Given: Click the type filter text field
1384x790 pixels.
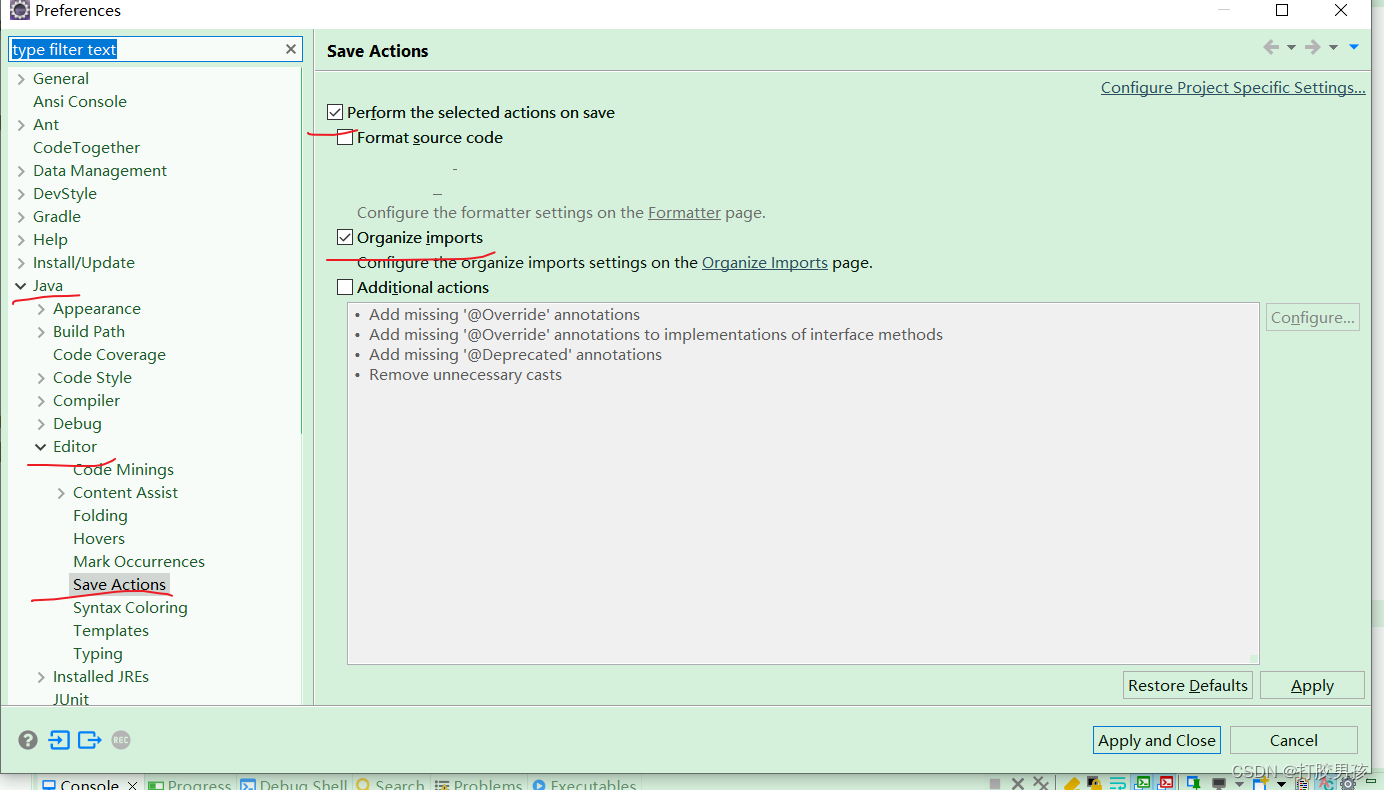Looking at the screenshot, I should coord(155,49).
